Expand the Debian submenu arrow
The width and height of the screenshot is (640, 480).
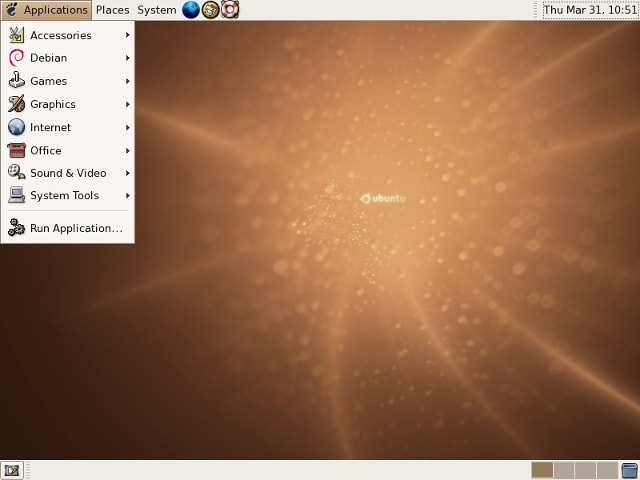(x=128, y=58)
